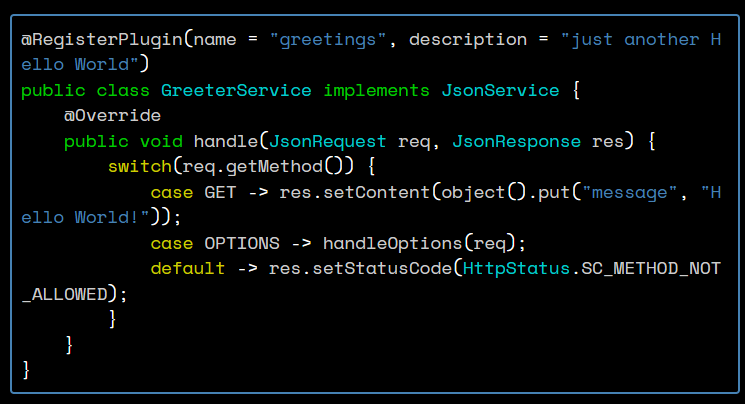This screenshot has width=745, height=404.
Task: Place cursor on the switch keyword
Action: 139,167
